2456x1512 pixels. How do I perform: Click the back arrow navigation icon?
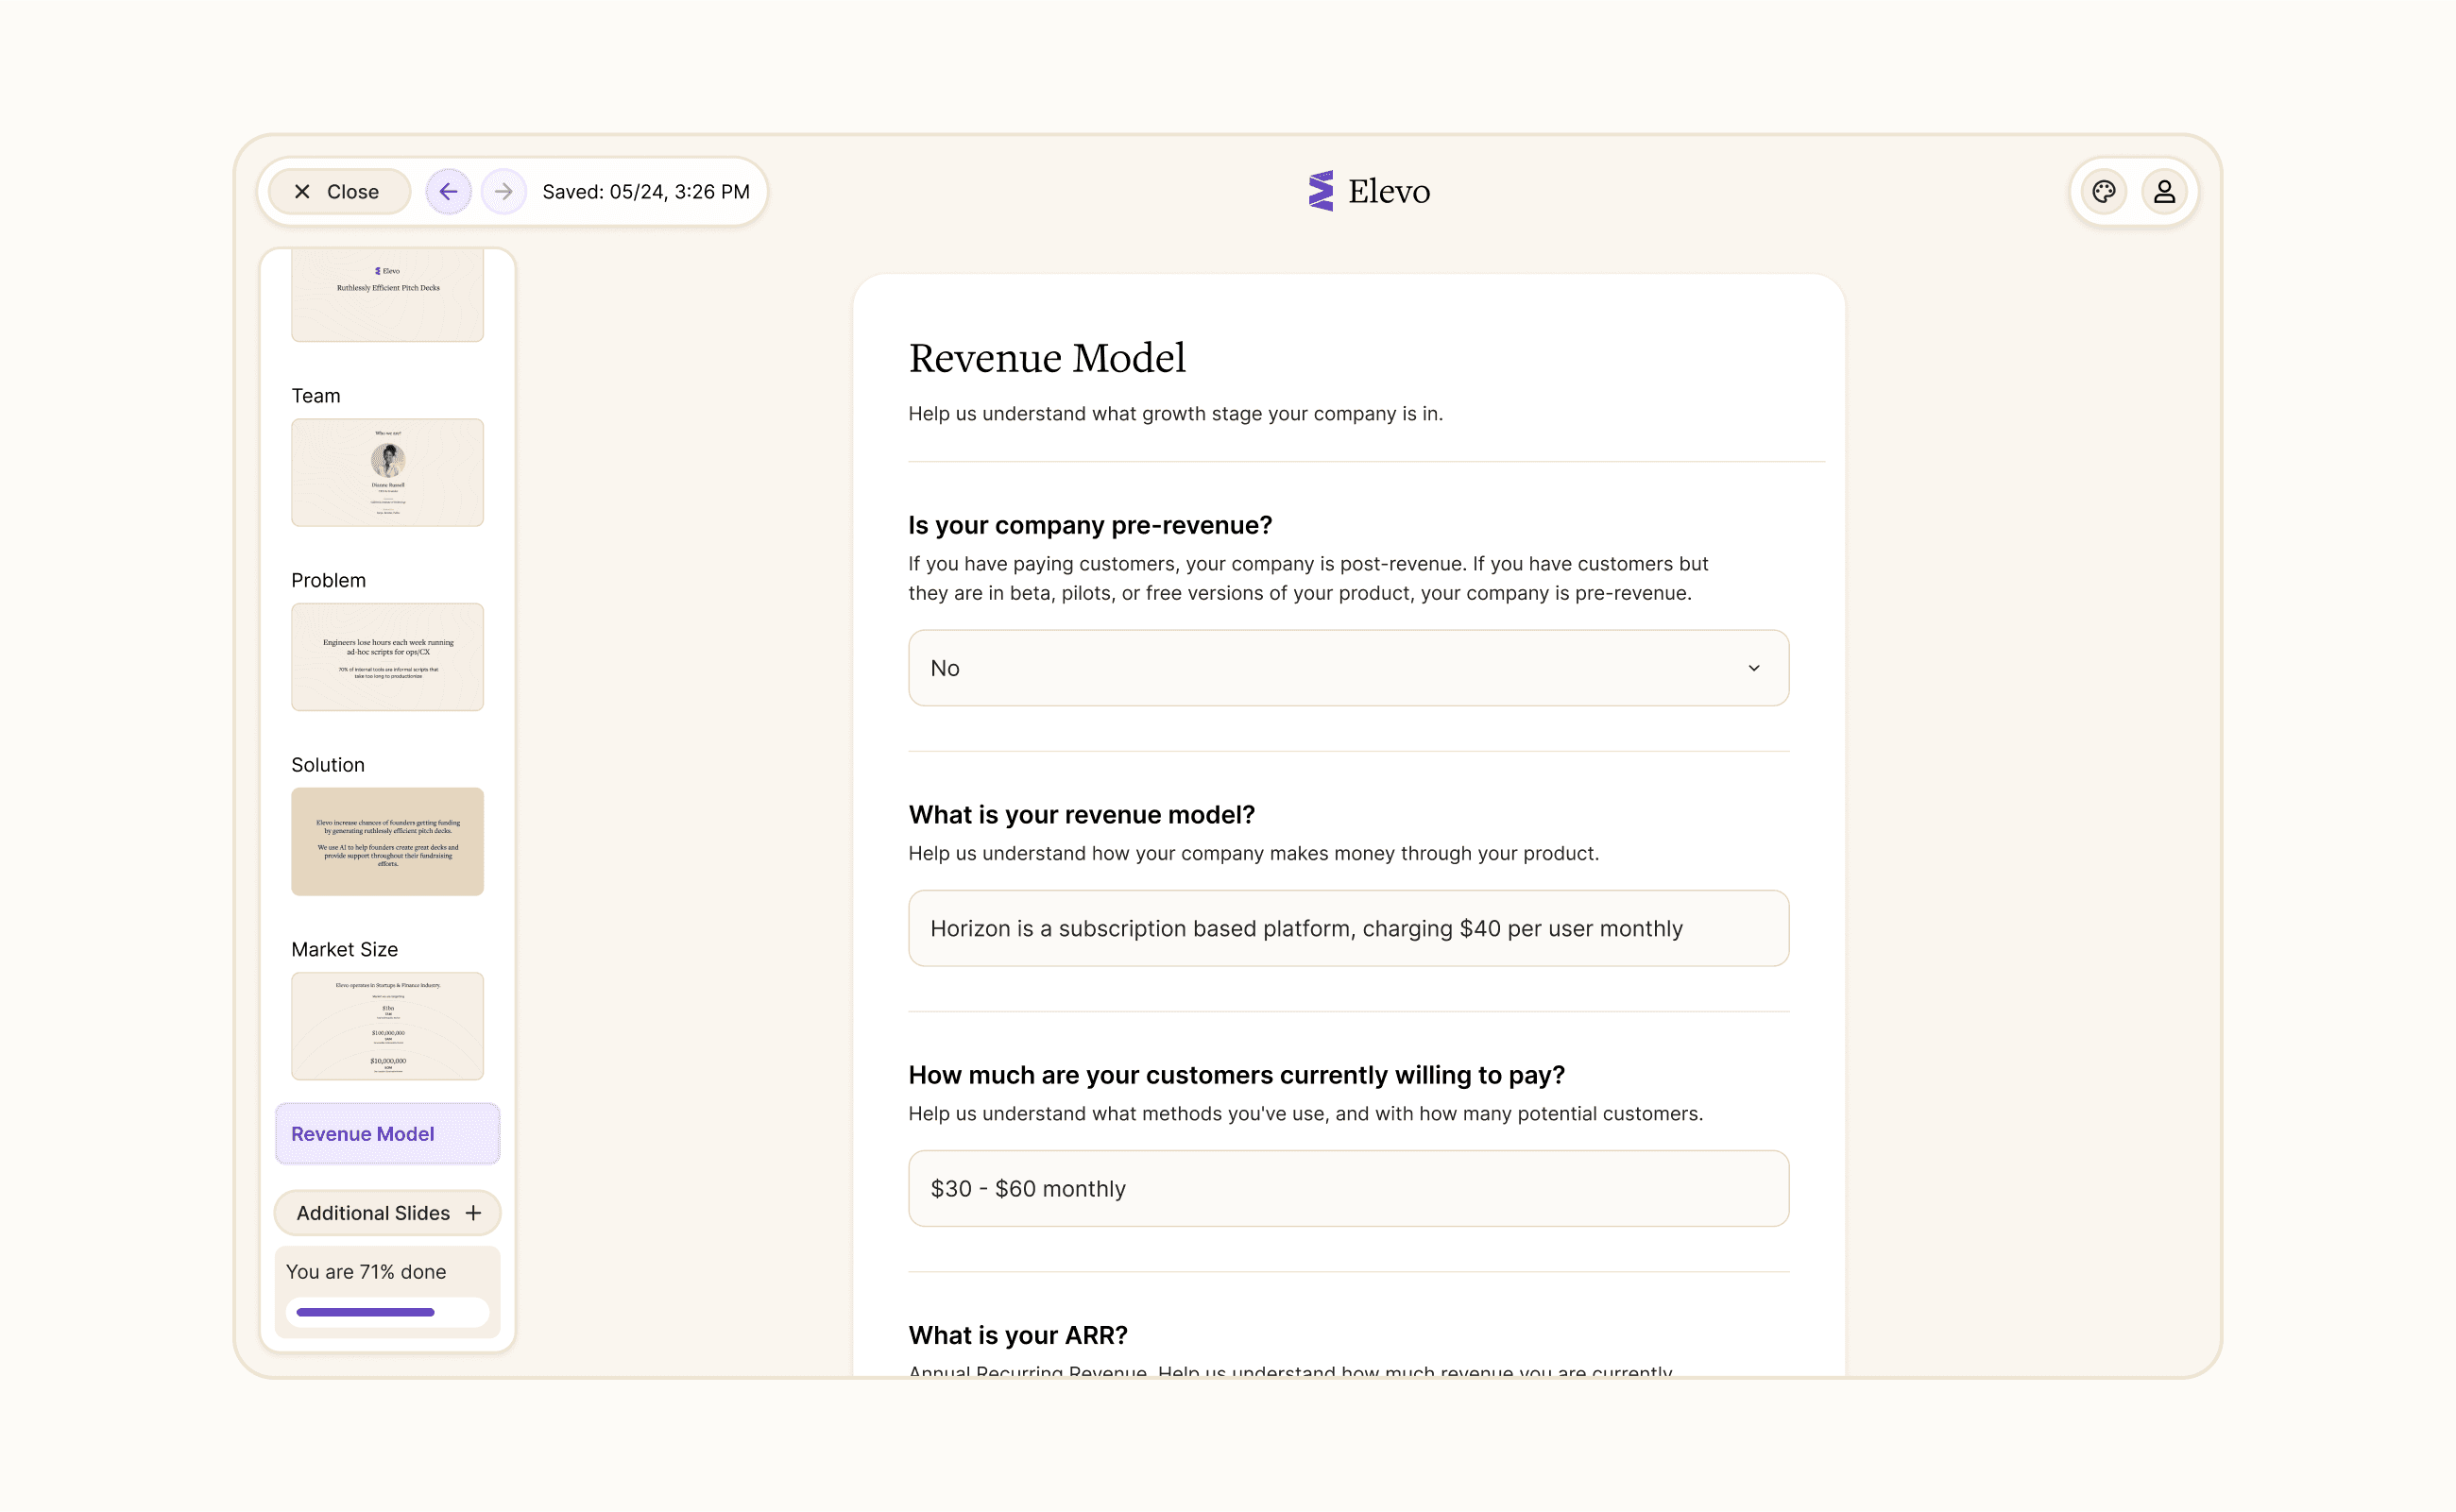pyautogui.click(x=448, y=191)
